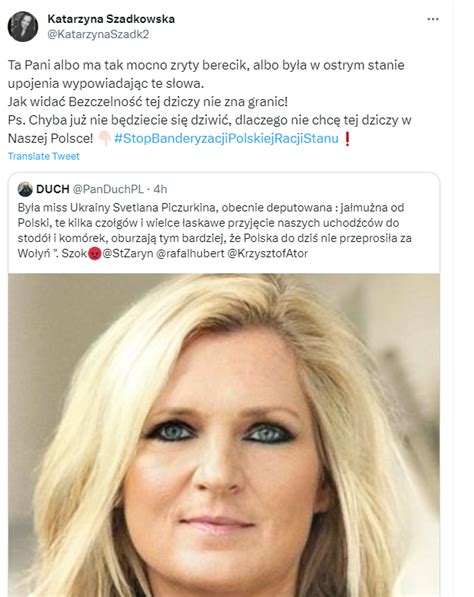Open the three-dot more options menu
The image size is (474, 597).
433,19
